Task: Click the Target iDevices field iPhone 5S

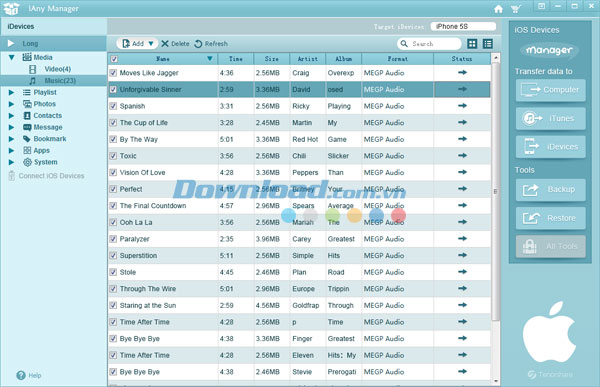Action: point(463,26)
